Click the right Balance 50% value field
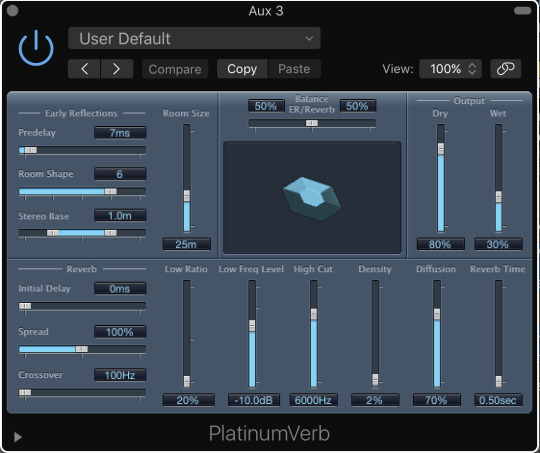This screenshot has height=453, width=540. click(357, 106)
